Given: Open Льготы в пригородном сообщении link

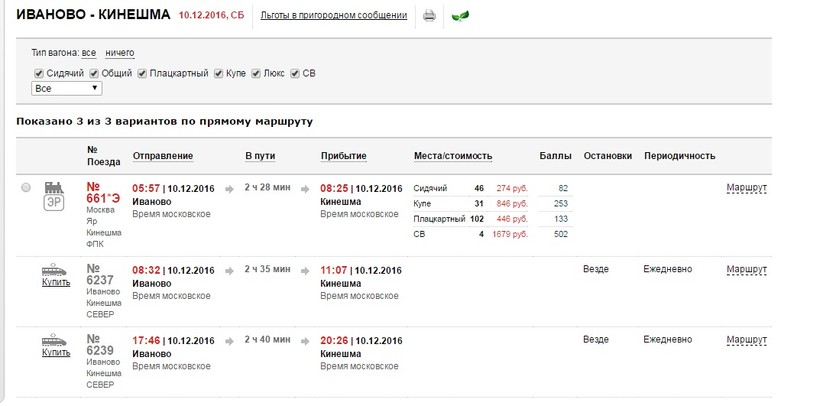Looking at the screenshot, I should coord(333,16).
